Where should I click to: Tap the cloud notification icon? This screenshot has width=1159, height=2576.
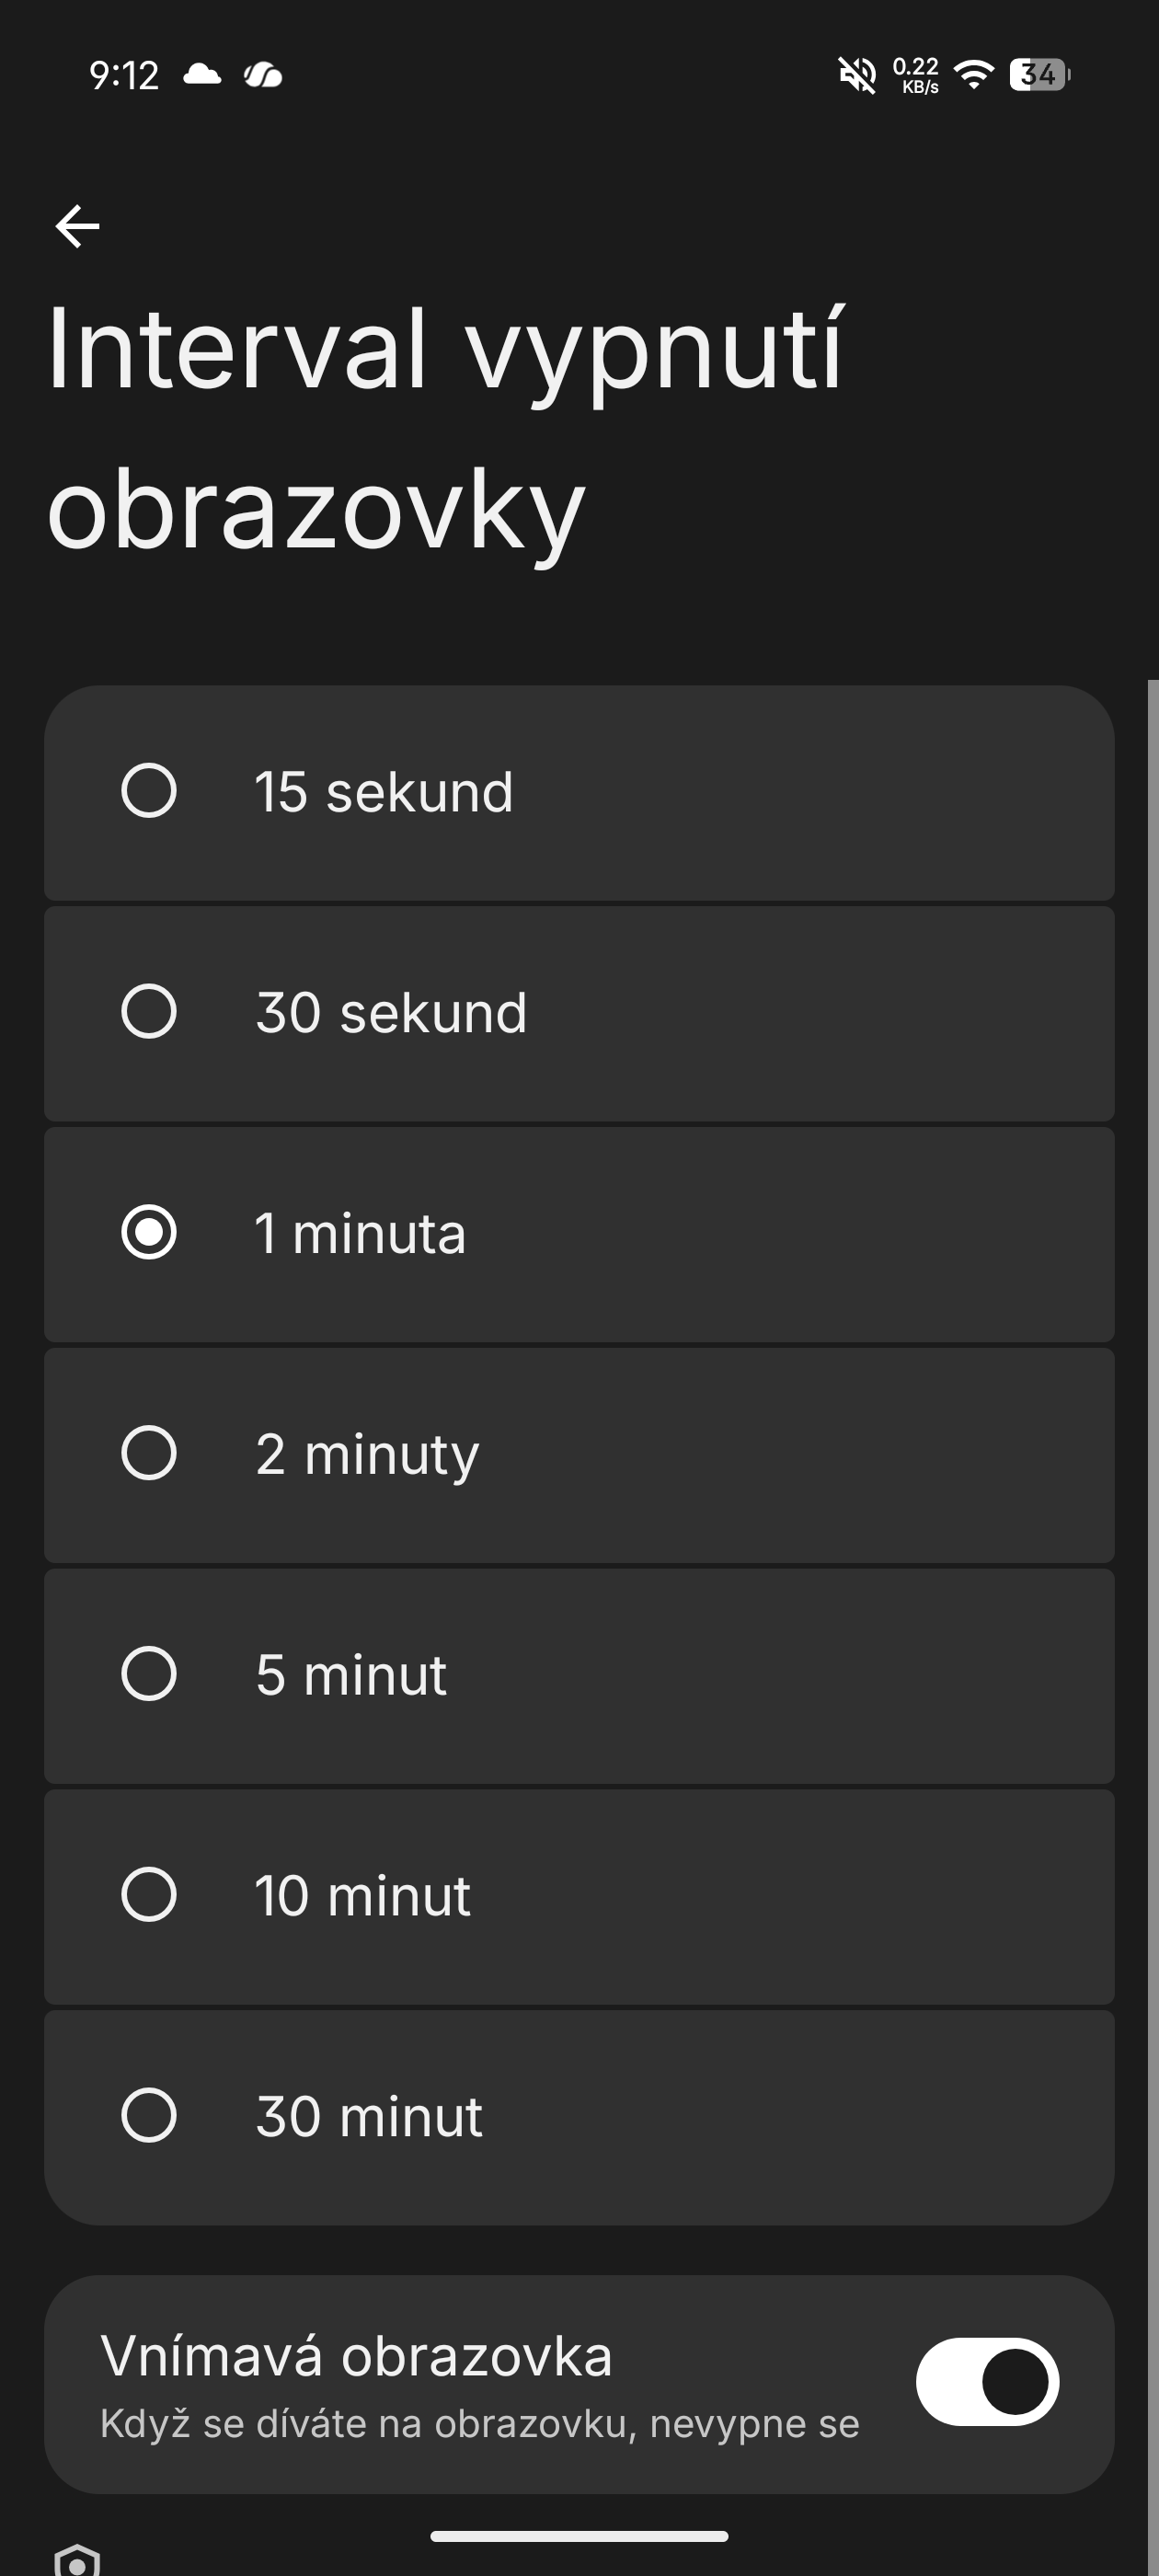[x=202, y=75]
